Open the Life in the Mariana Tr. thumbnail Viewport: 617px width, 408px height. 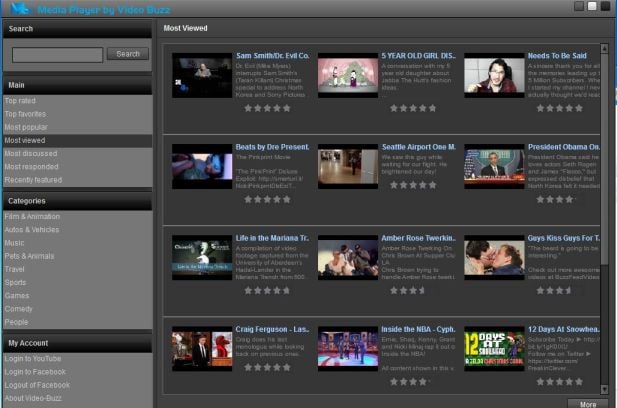(x=202, y=258)
